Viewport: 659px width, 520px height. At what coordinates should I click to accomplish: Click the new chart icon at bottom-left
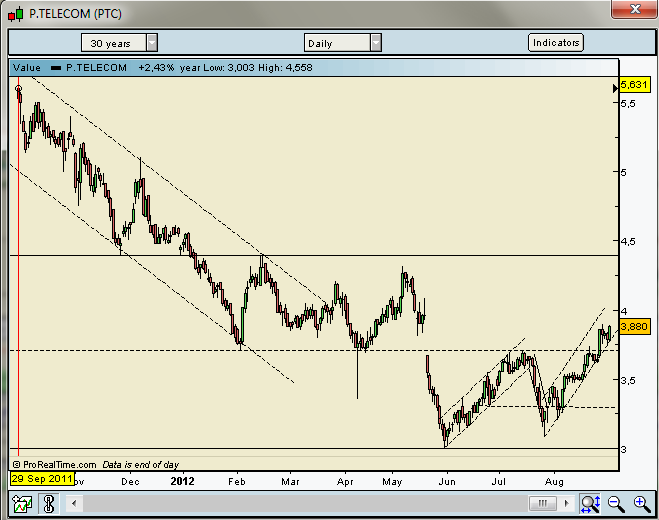(22, 503)
